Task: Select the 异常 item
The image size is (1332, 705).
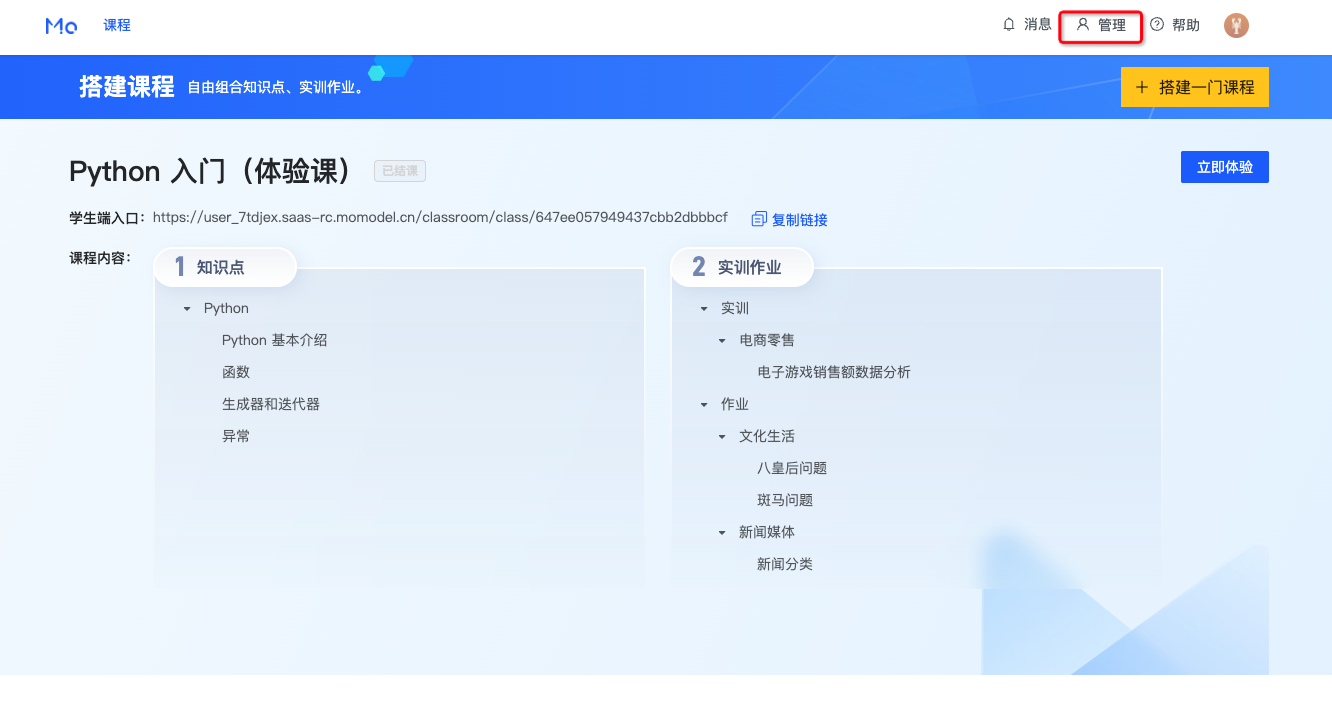Action: [236, 436]
